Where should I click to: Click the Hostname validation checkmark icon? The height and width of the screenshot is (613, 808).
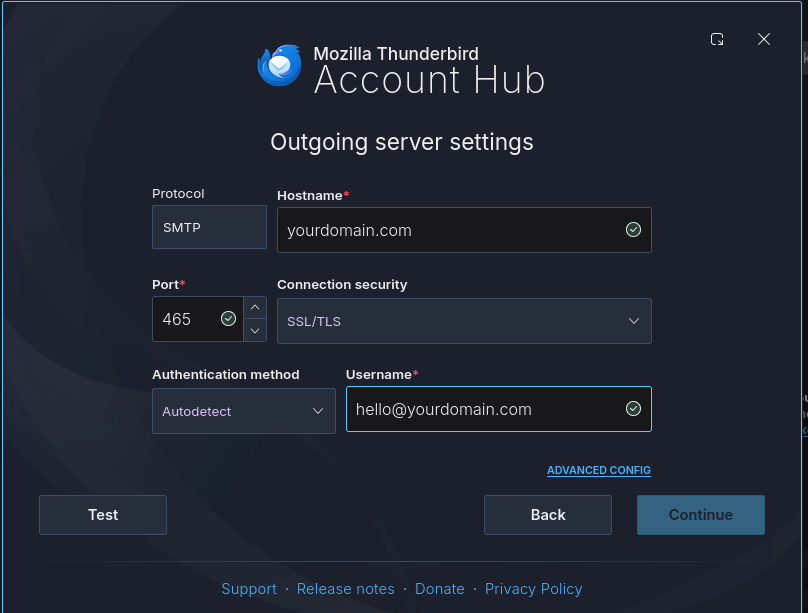point(633,230)
